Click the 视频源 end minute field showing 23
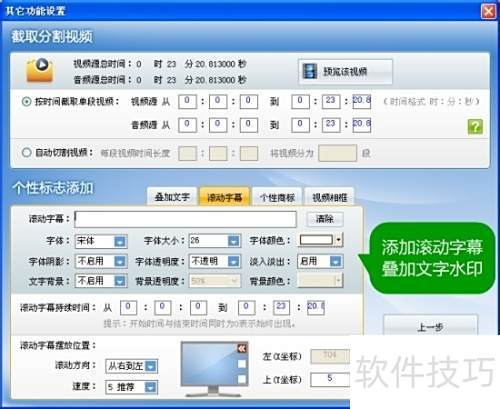500x409 pixels. [x=331, y=102]
